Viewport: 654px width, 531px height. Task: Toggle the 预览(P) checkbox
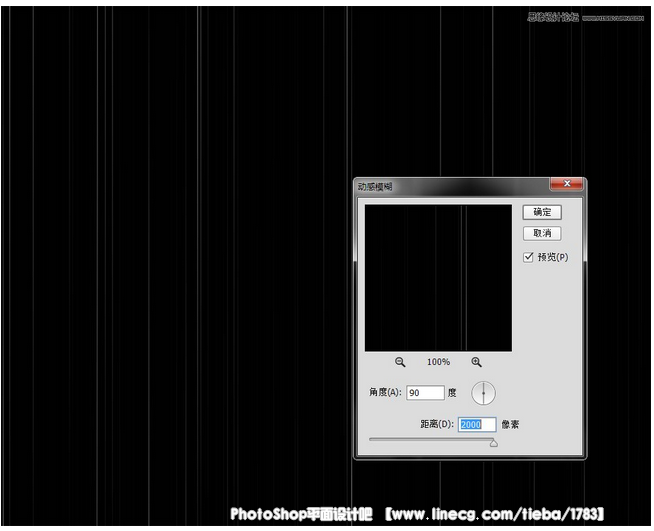(529, 257)
